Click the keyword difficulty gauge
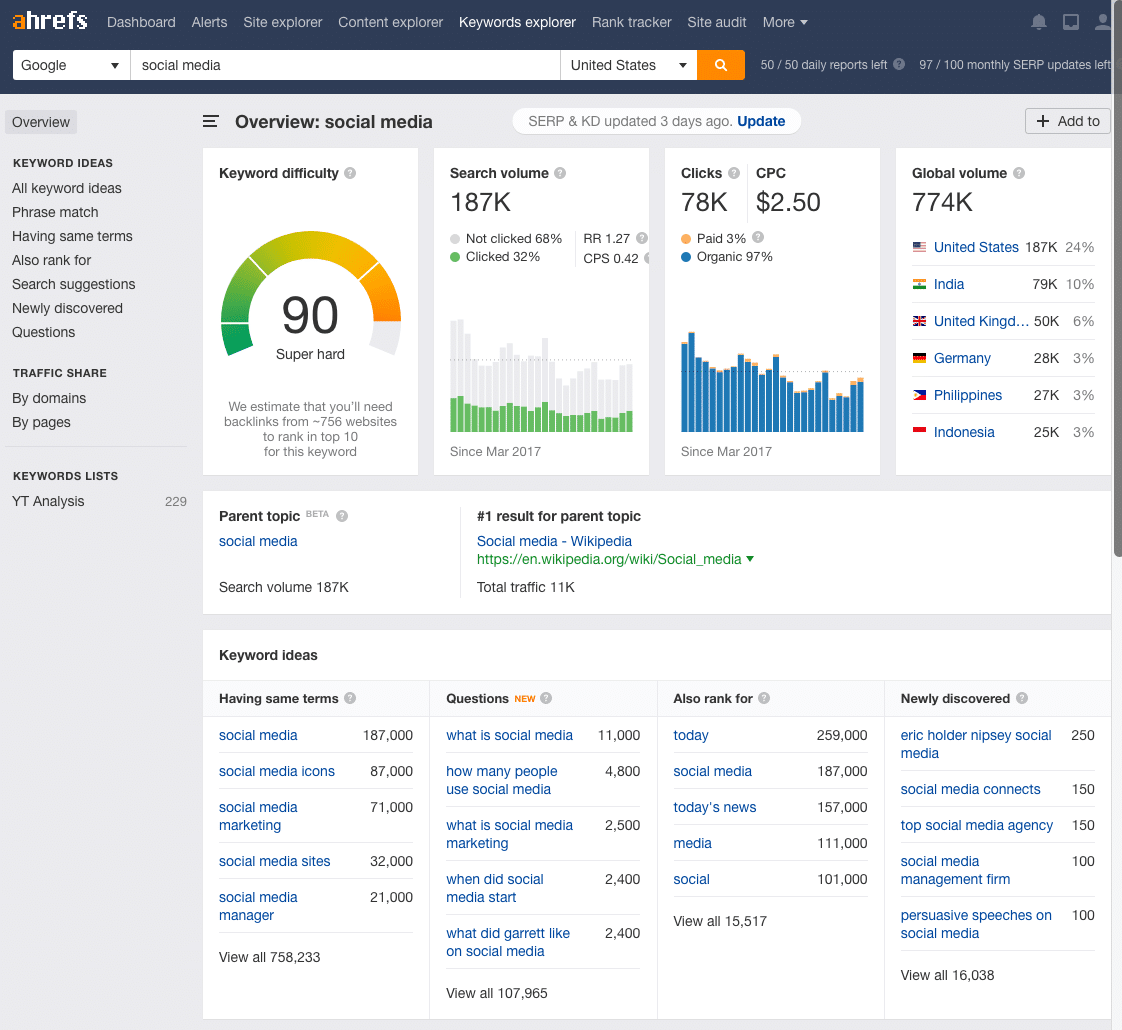 (x=311, y=295)
